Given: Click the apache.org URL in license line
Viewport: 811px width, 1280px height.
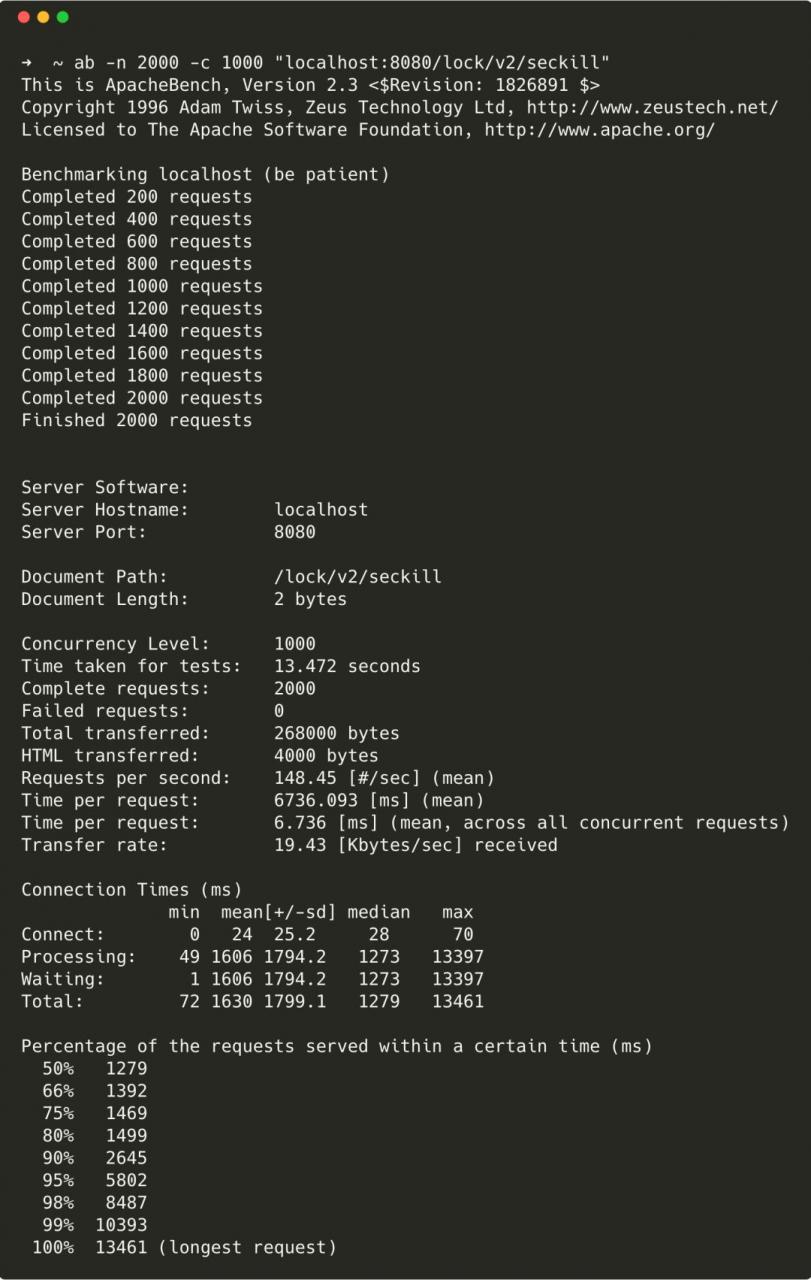Looking at the screenshot, I should pos(600,130).
